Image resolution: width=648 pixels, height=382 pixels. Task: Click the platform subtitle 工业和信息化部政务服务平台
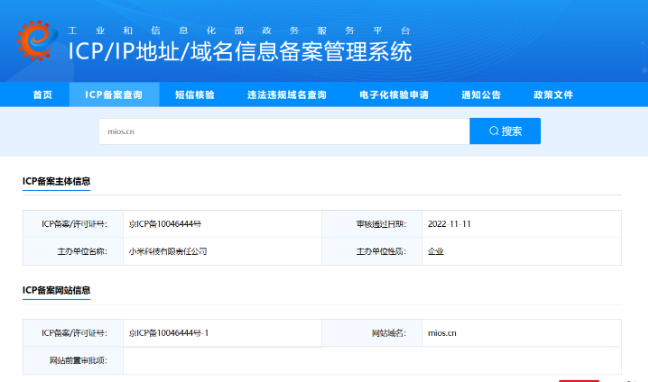239,31
